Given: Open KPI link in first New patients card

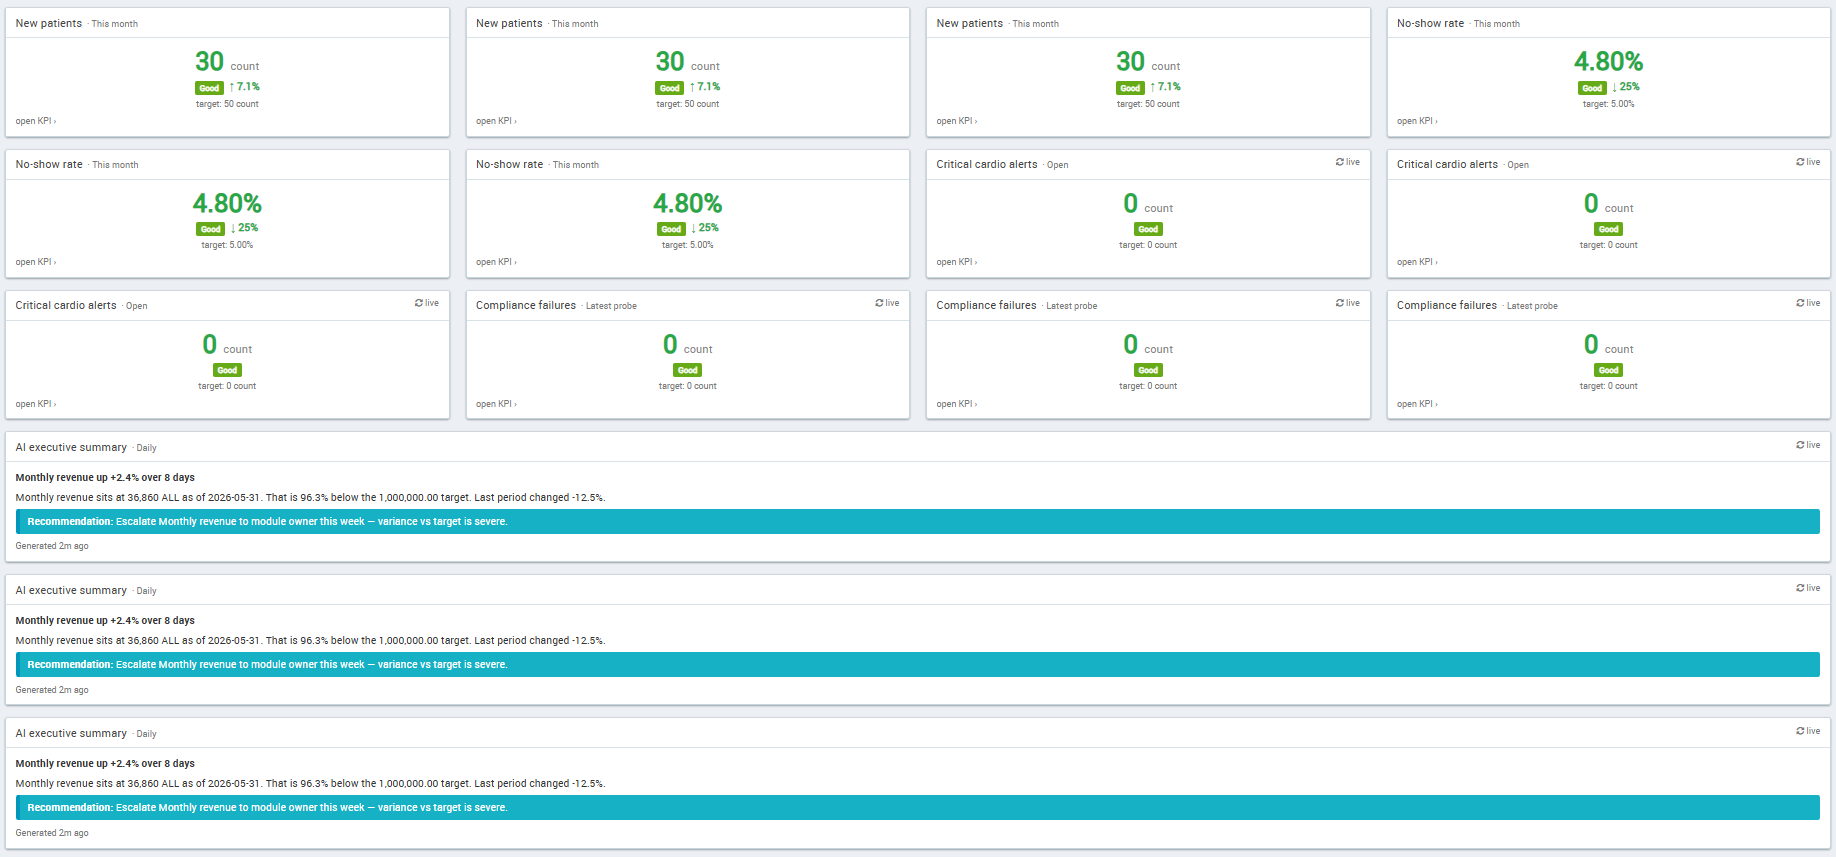Looking at the screenshot, I should (x=36, y=121).
